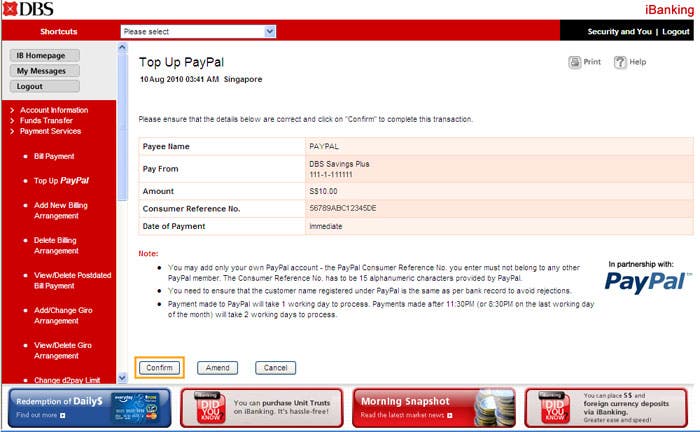Viewport: 700px width, 432px height.
Task: Open the Help icon
Action: pos(620,62)
